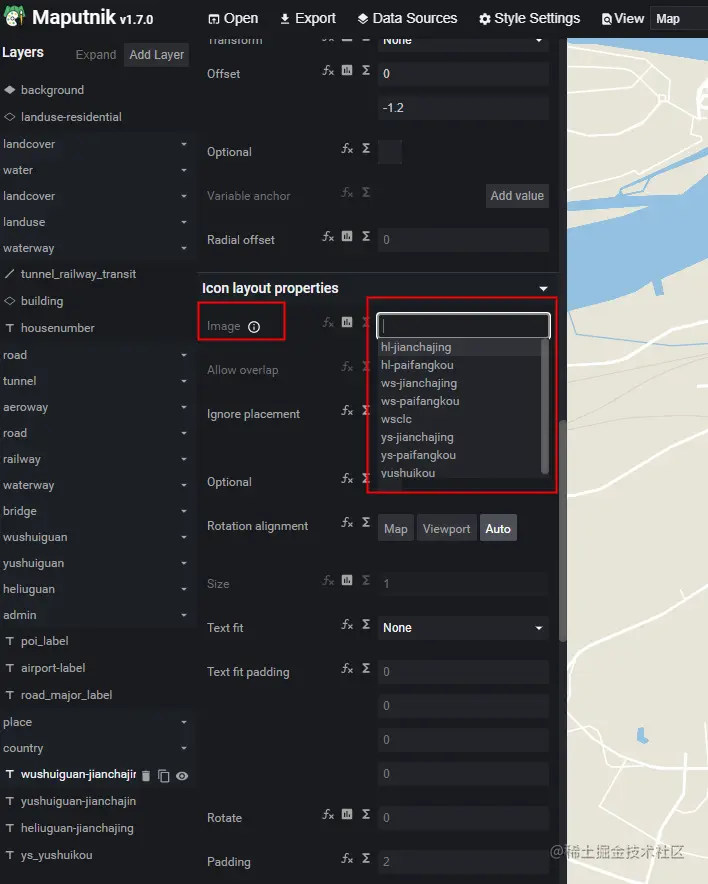Viewport: 708px width, 884px height.
Task: Open the Map view mode dropdown
Action: pos(678,19)
